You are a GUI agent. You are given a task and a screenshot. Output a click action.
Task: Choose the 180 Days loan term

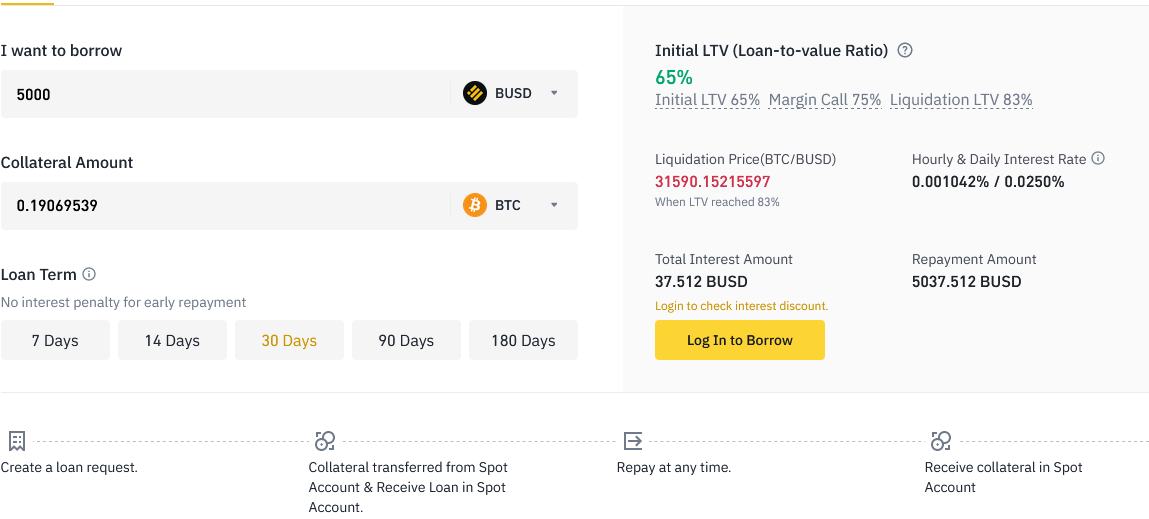(523, 340)
